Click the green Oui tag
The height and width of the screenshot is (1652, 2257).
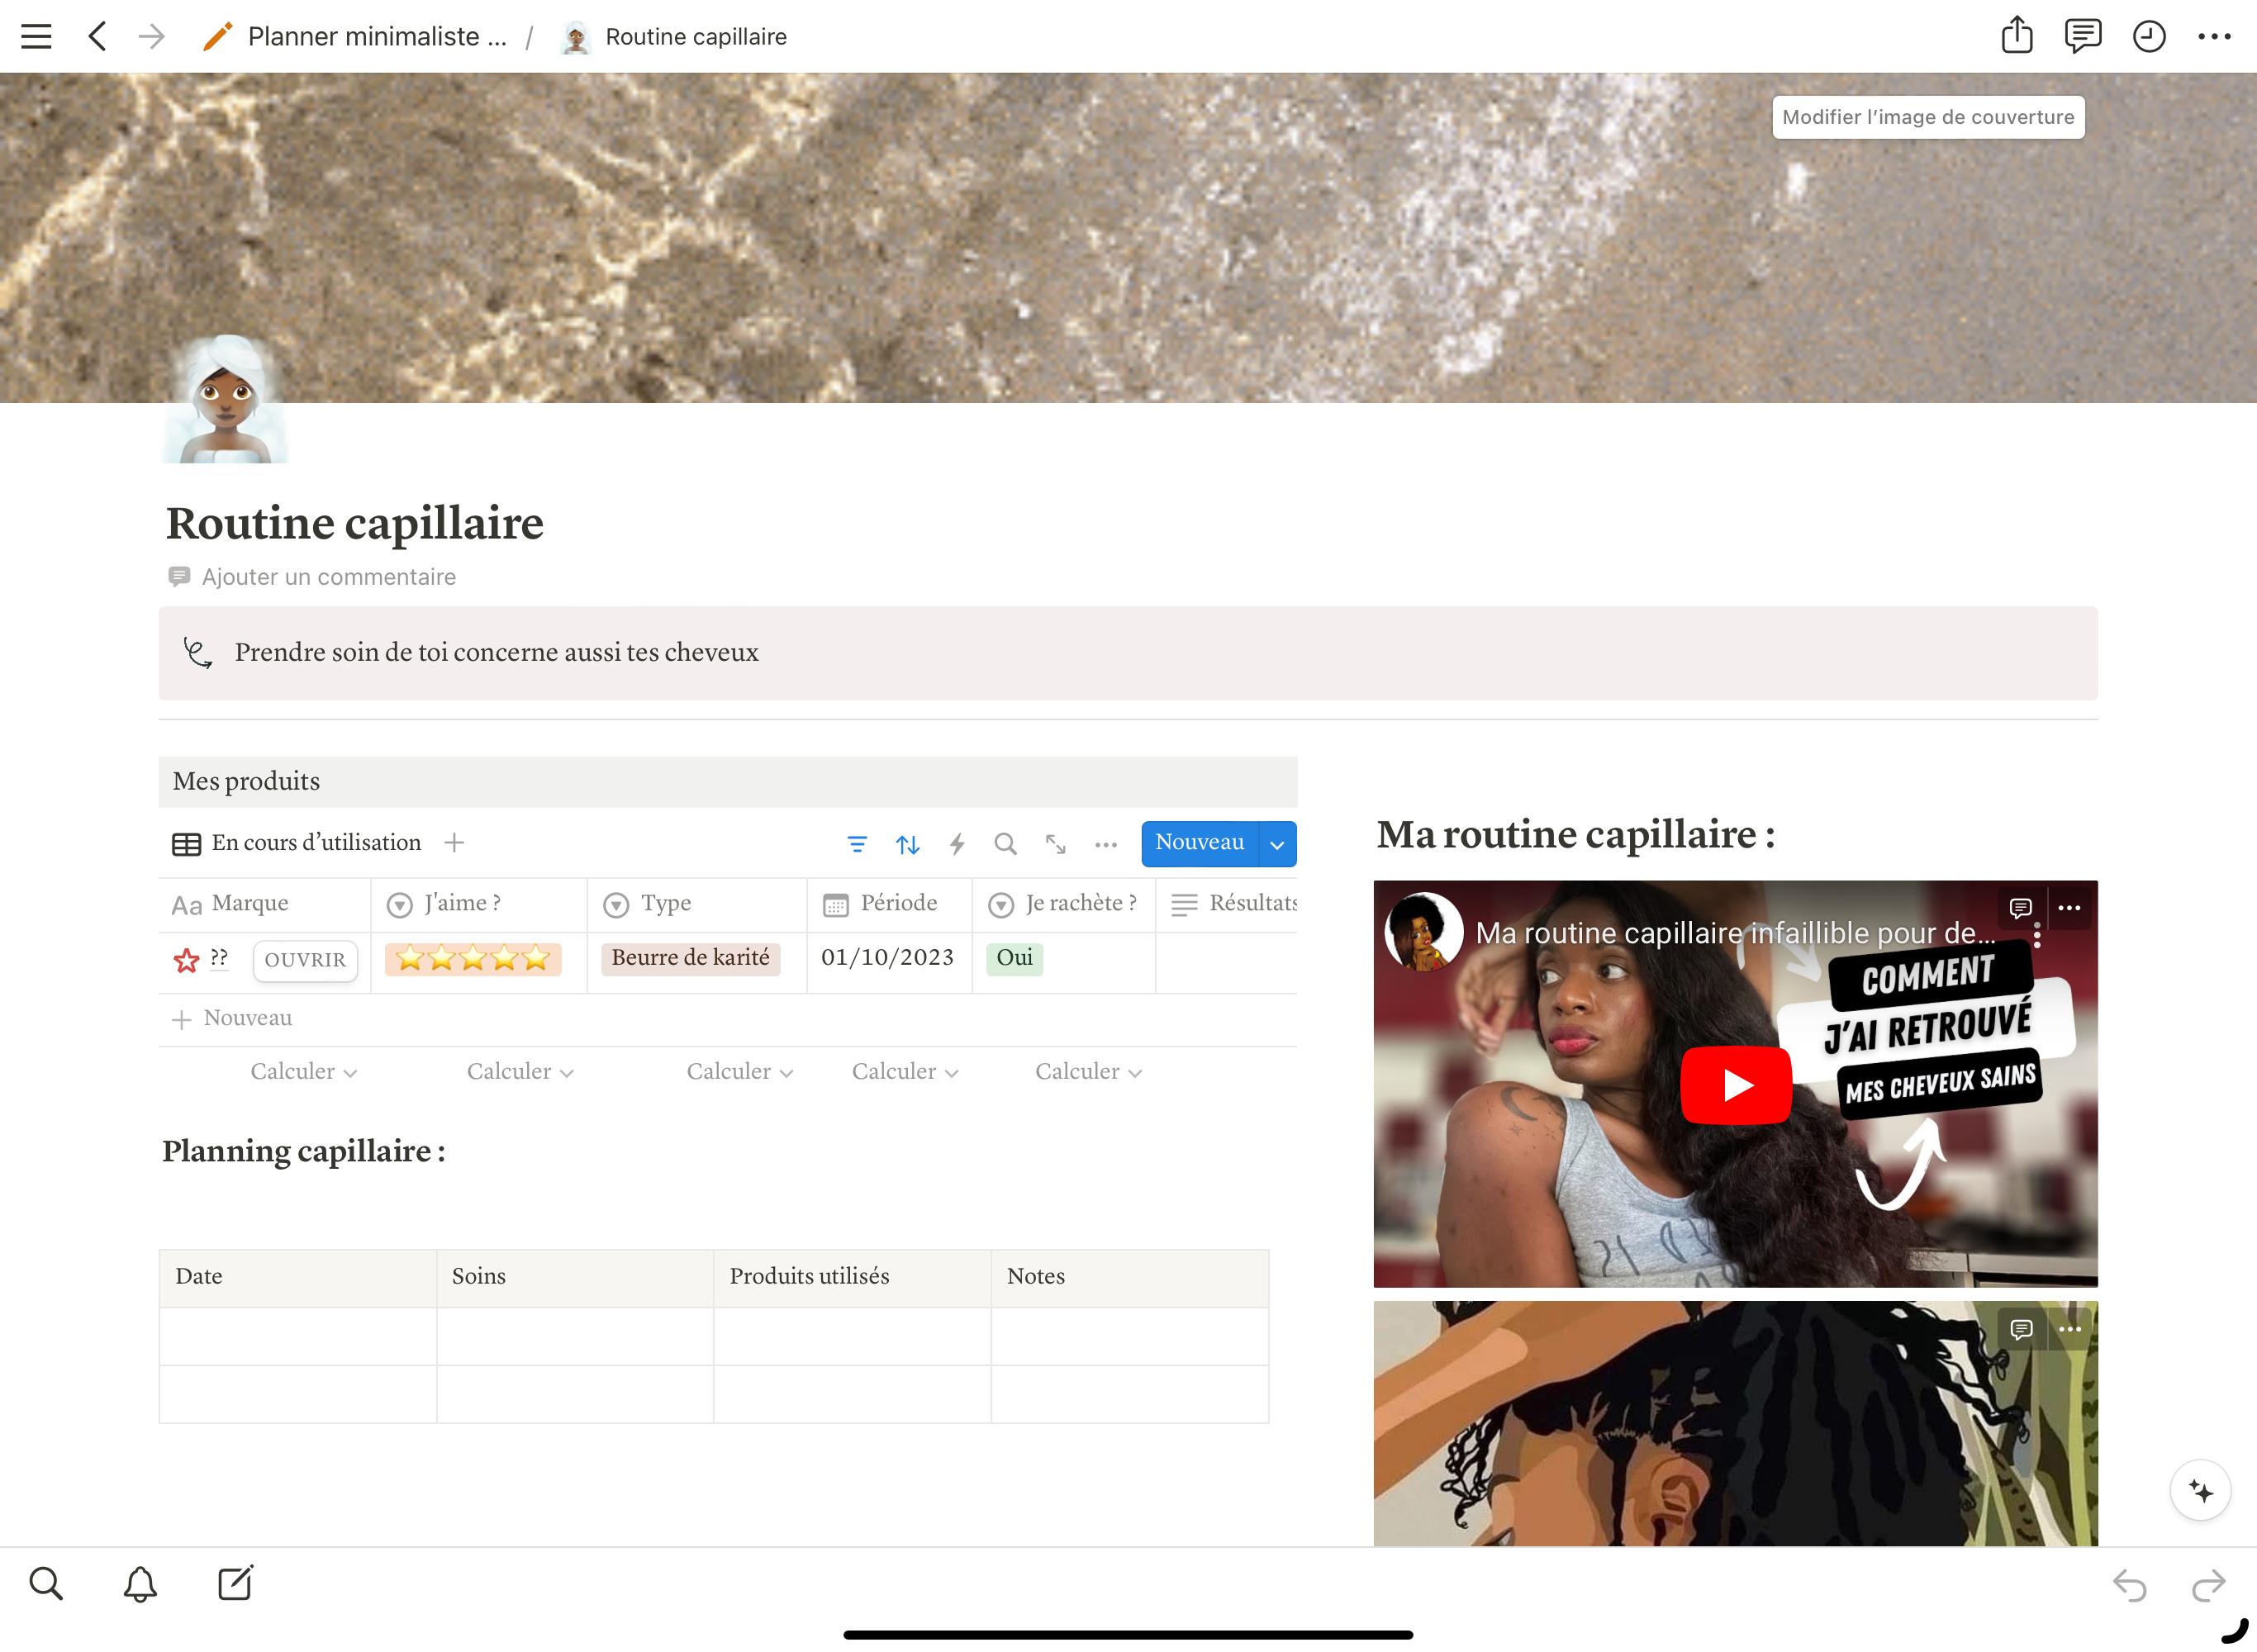tap(1014, 959)
